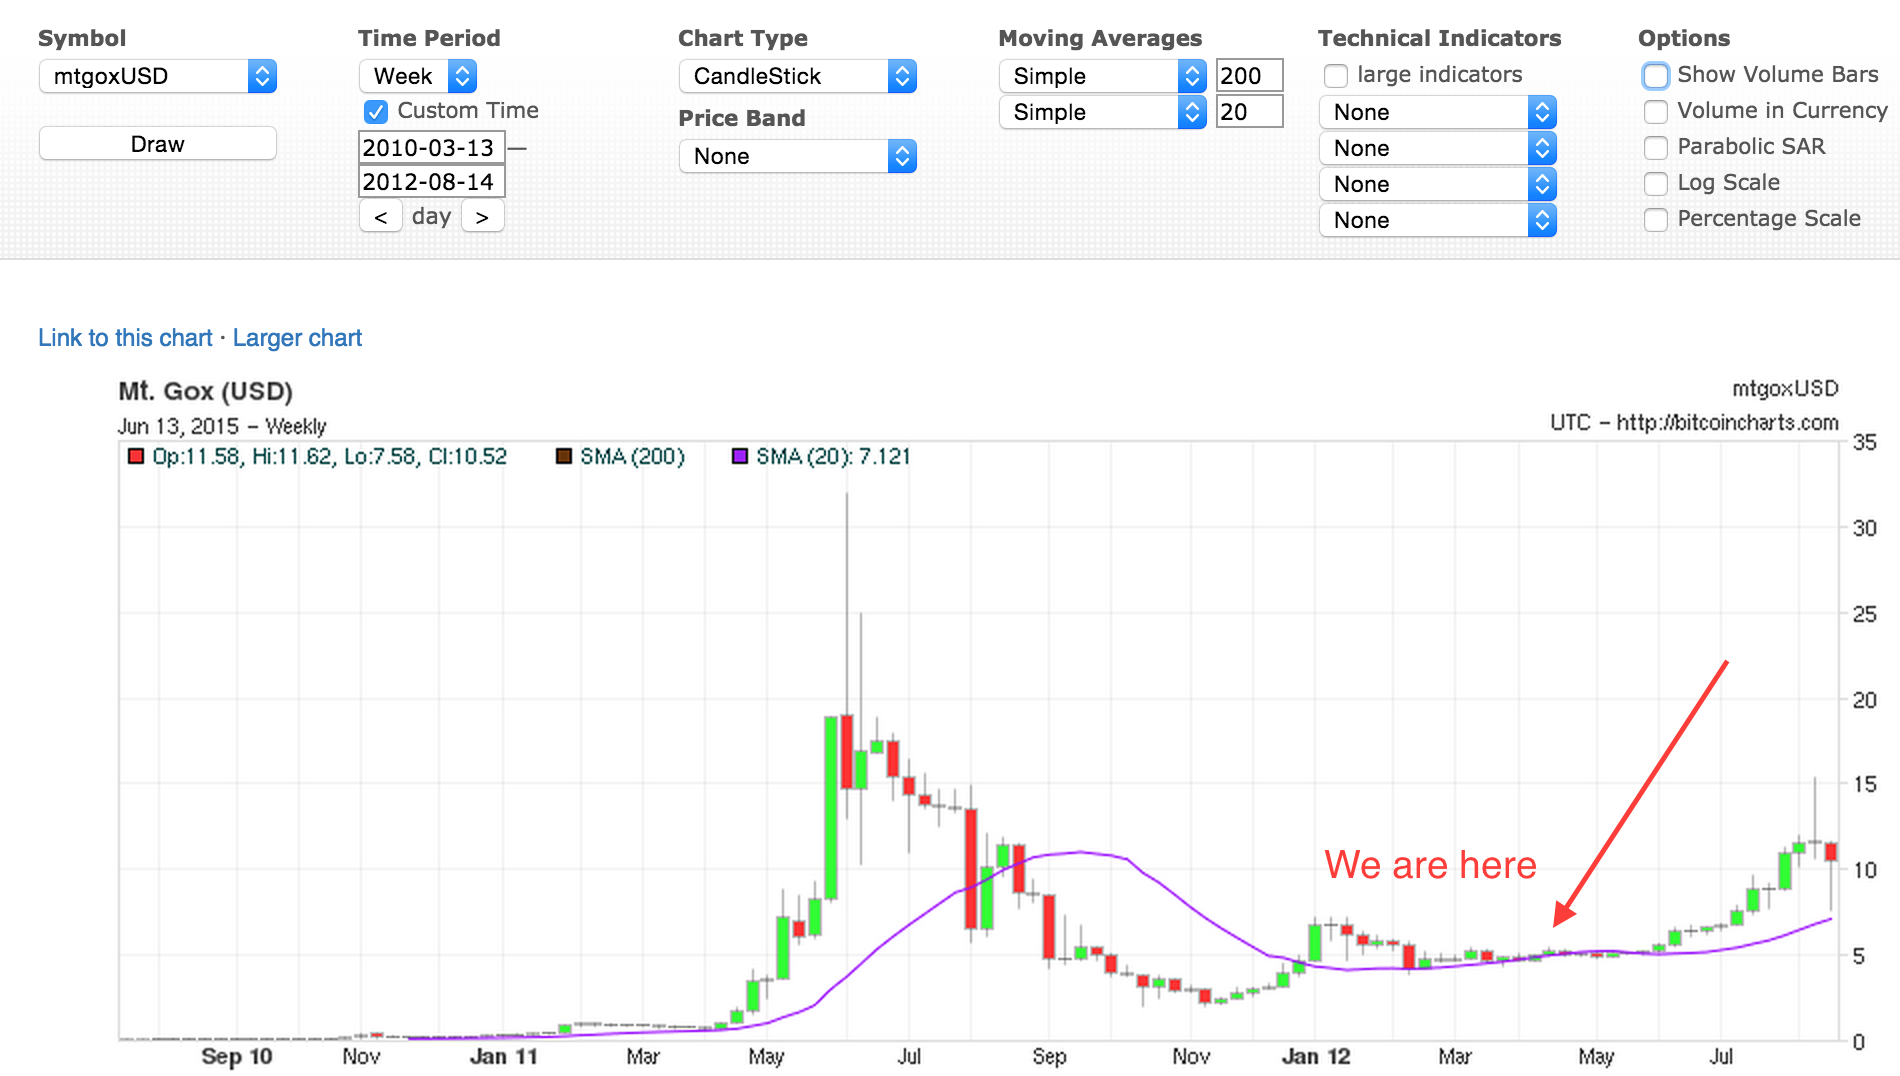Viewport: 1900px width, 1076px height.
Task: Open the first Simple moving average dropdown
Action: click(x=1102, y=76)
